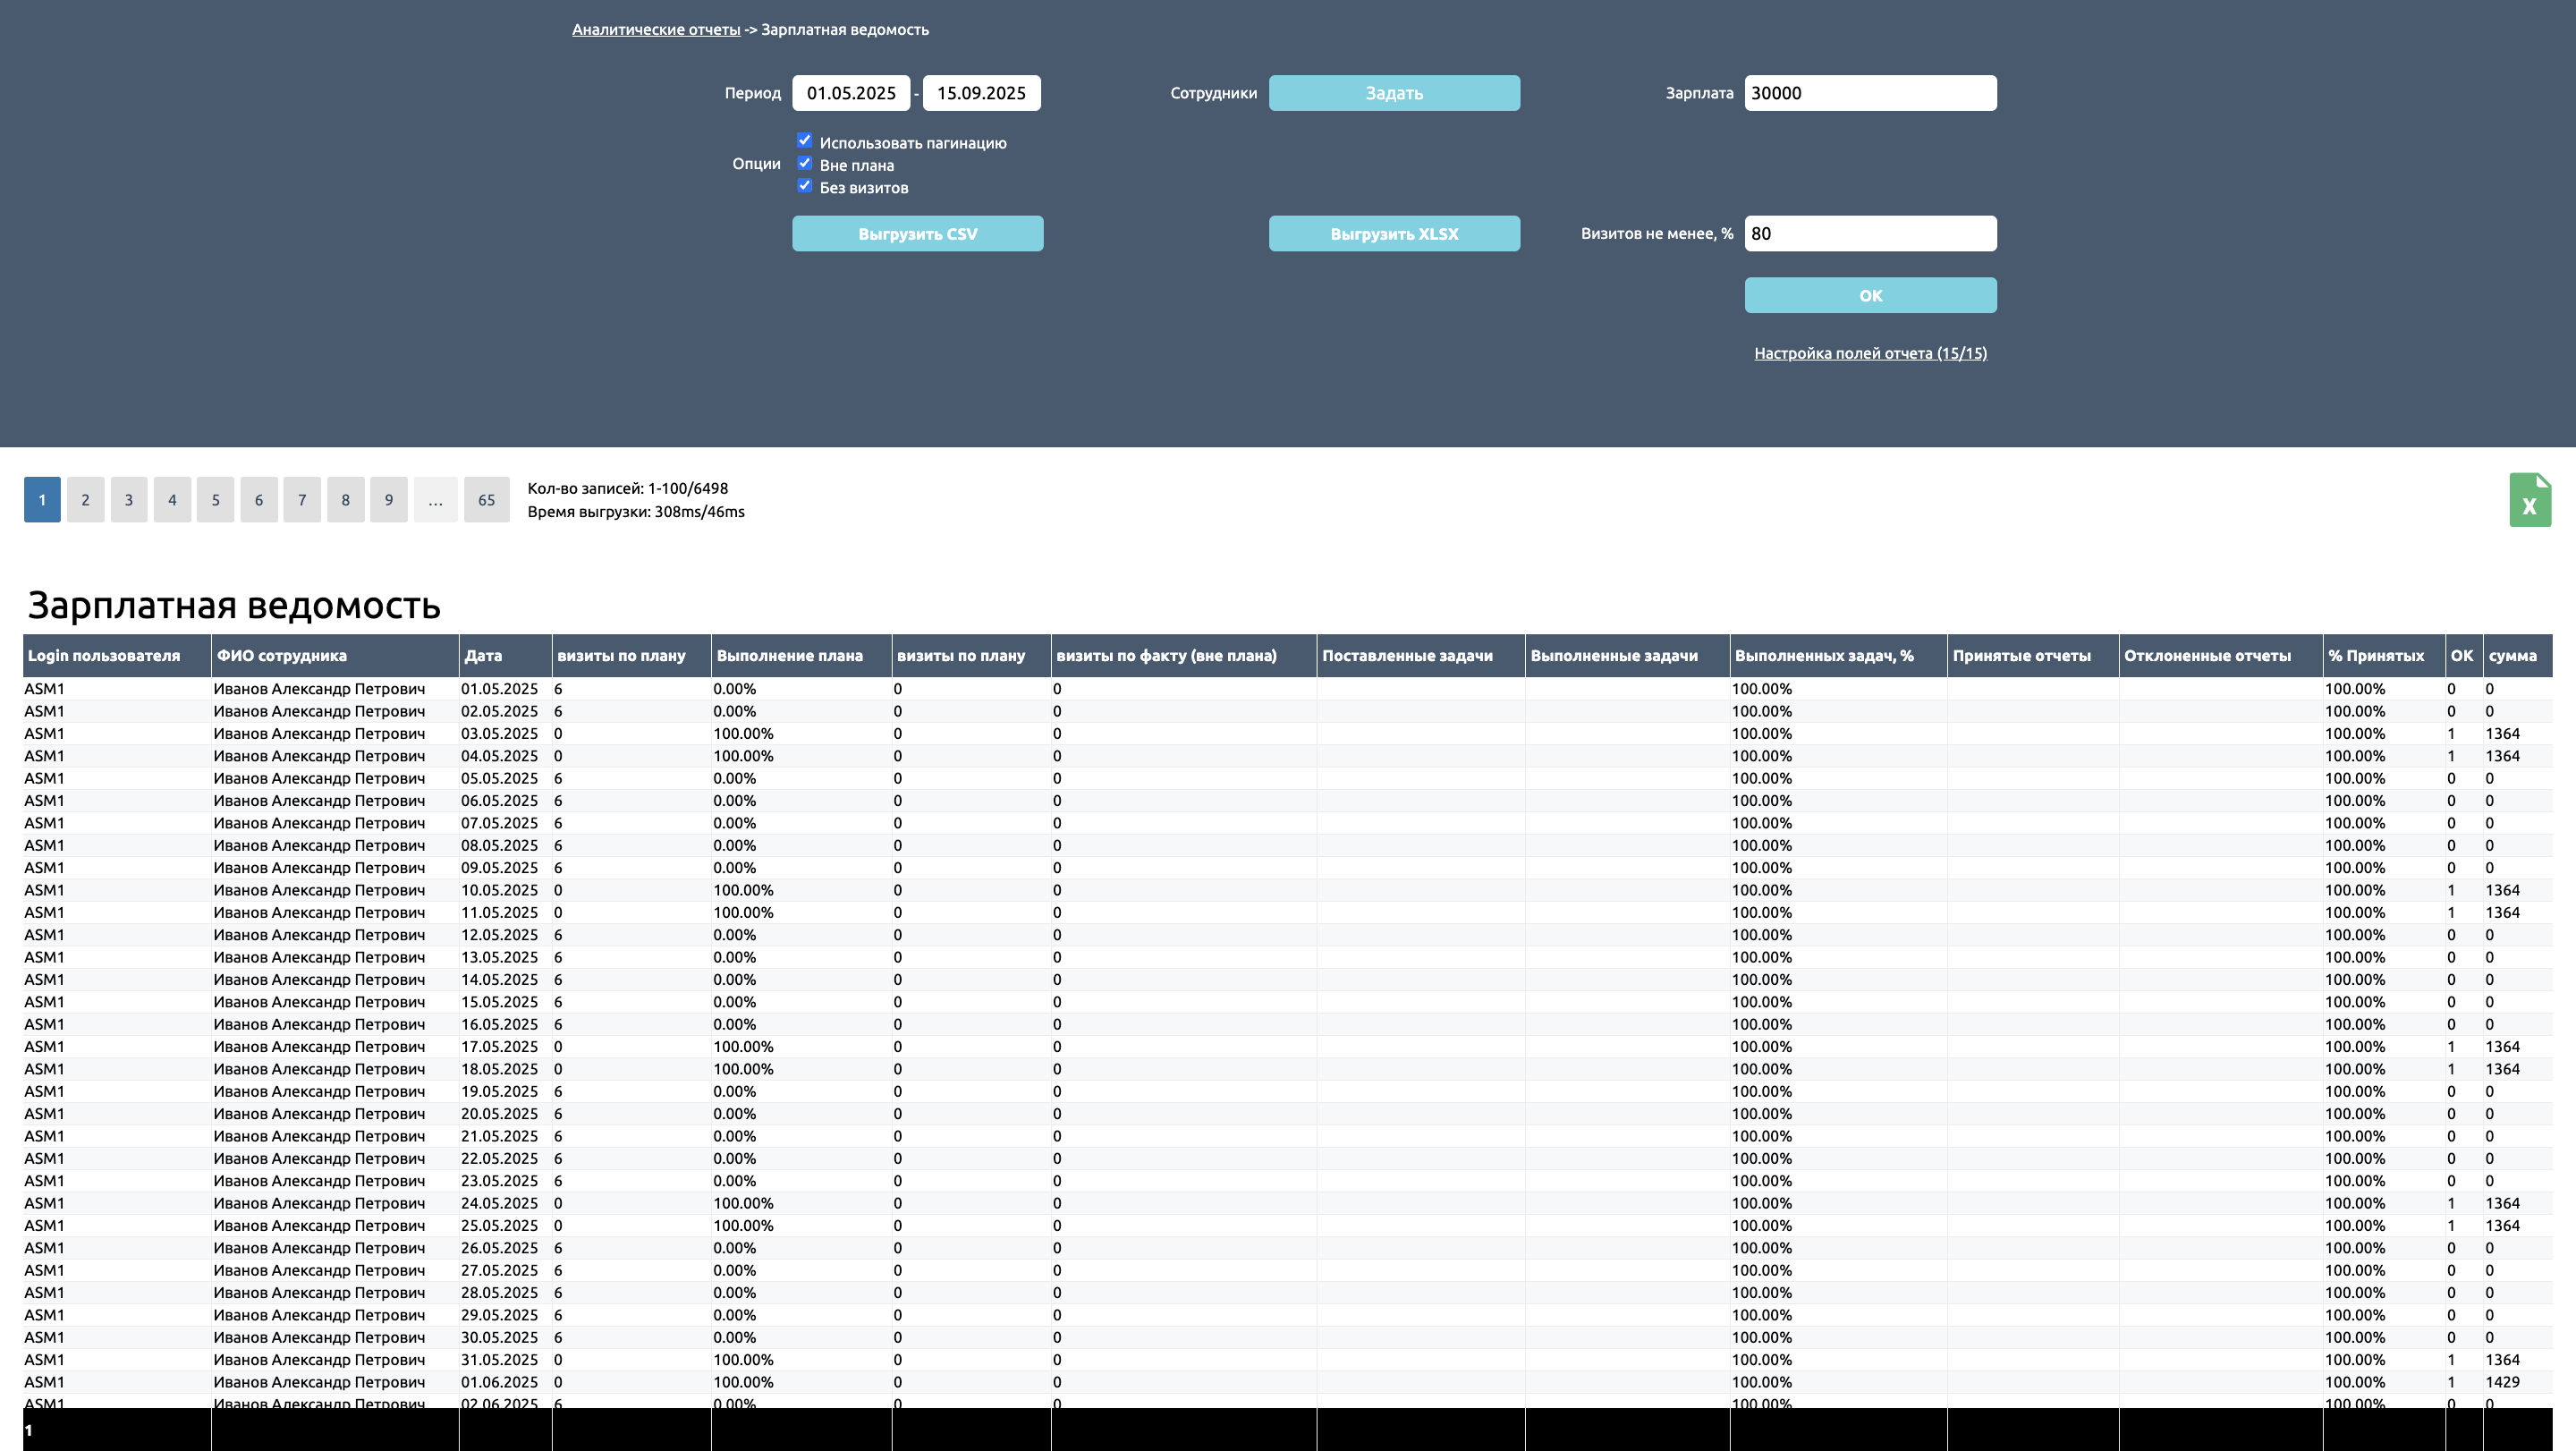Confirm with the OK button
This screenshot has height=1451, width=2576.
pyautogui.click(x=1870, y=296)
